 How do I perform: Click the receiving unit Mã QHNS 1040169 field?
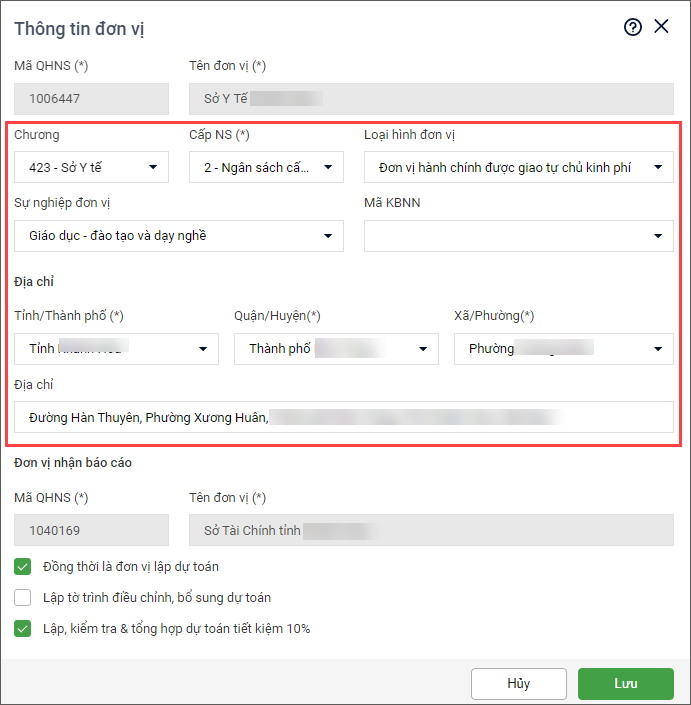[91, 530]
